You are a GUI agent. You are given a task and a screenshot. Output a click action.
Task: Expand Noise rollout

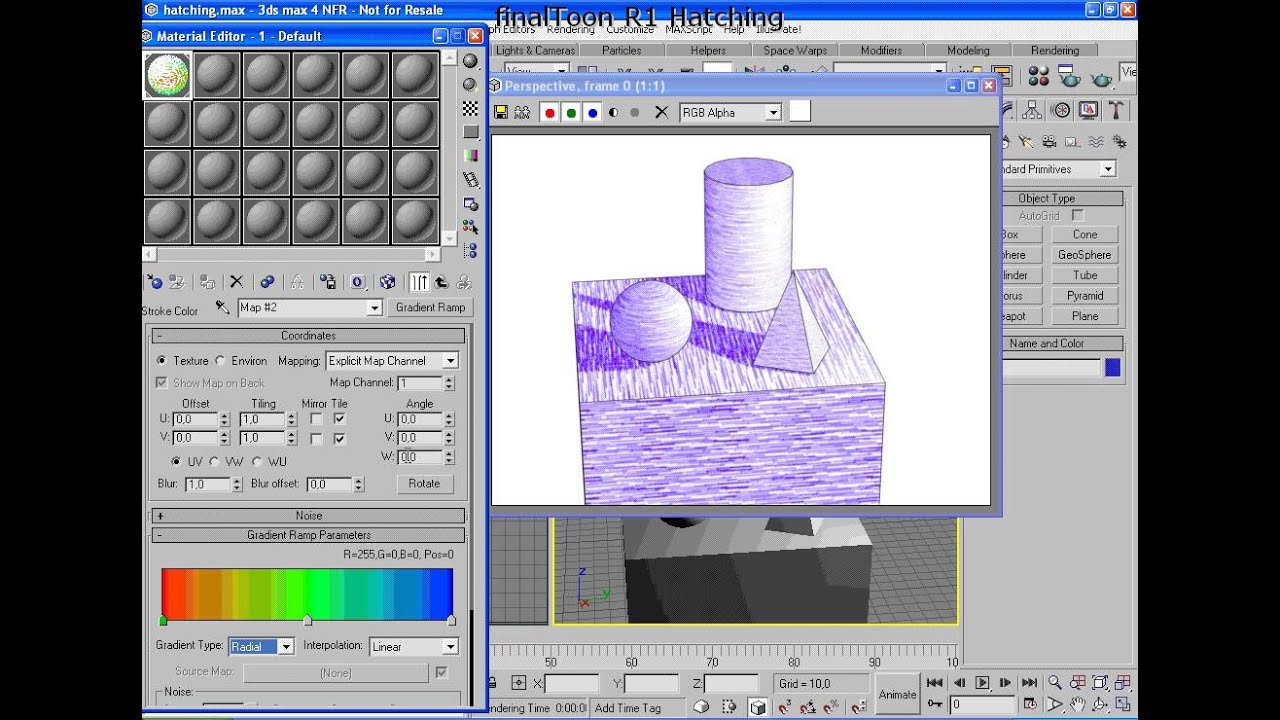308,516
